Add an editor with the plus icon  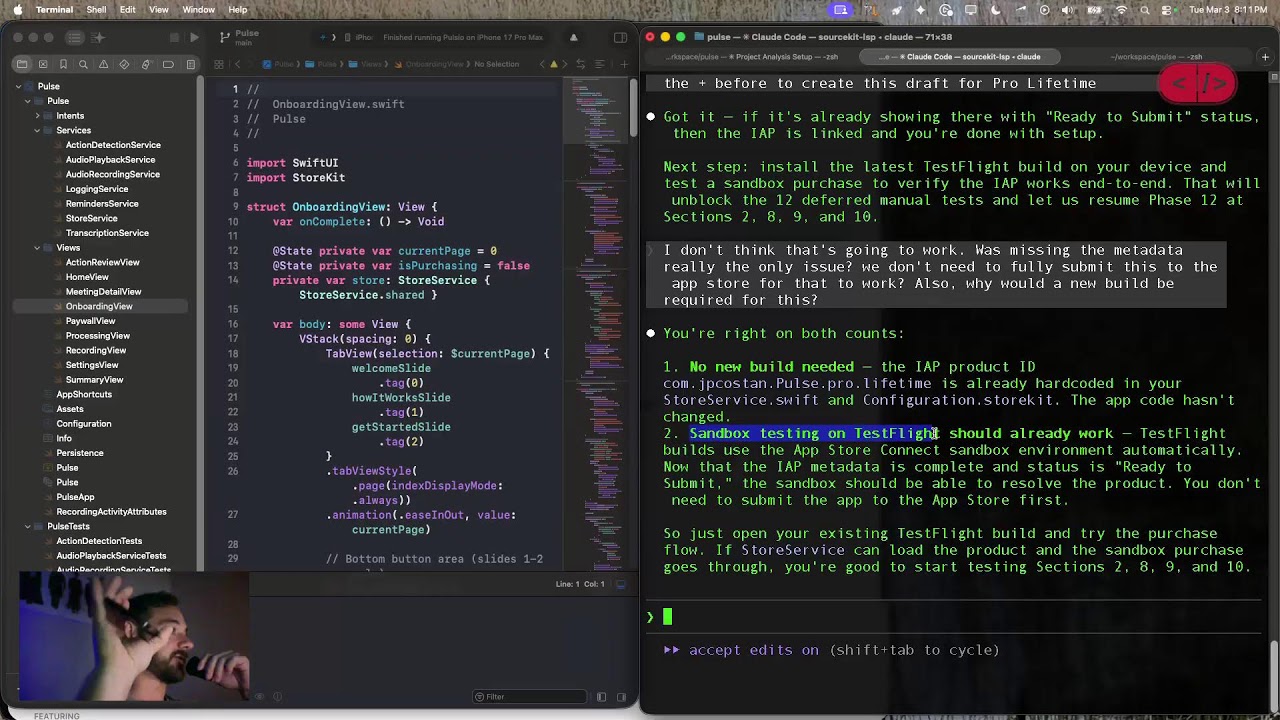click(x=623, y=64)
